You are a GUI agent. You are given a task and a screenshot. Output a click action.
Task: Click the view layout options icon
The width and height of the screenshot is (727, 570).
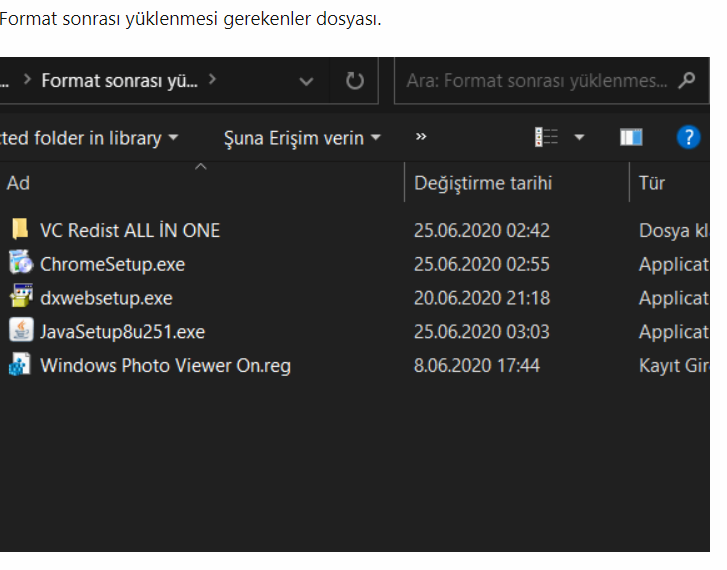click(x=546, y=137)
